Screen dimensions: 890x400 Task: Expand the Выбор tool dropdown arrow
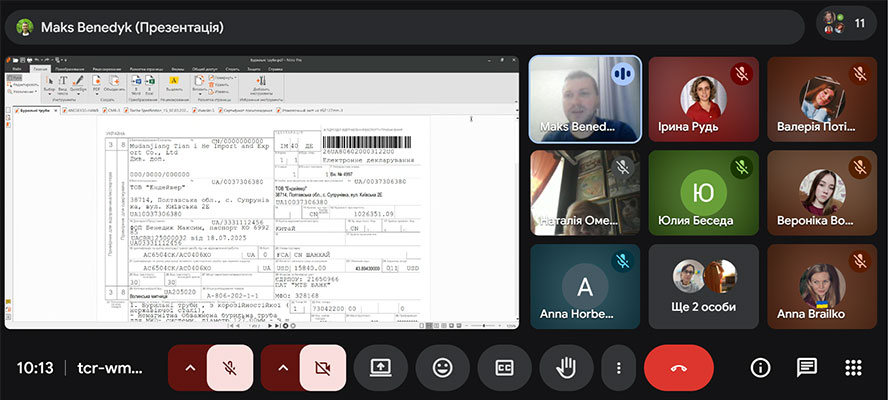click(50, 94)
